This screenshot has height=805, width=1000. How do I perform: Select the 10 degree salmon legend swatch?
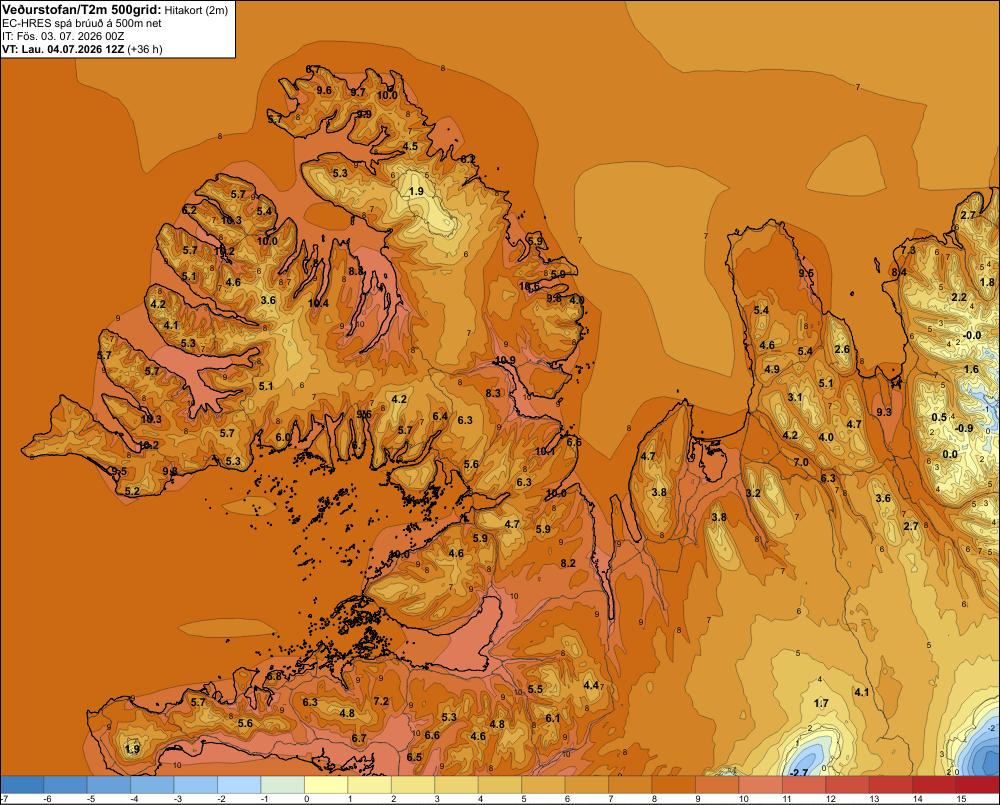[760, 785]
